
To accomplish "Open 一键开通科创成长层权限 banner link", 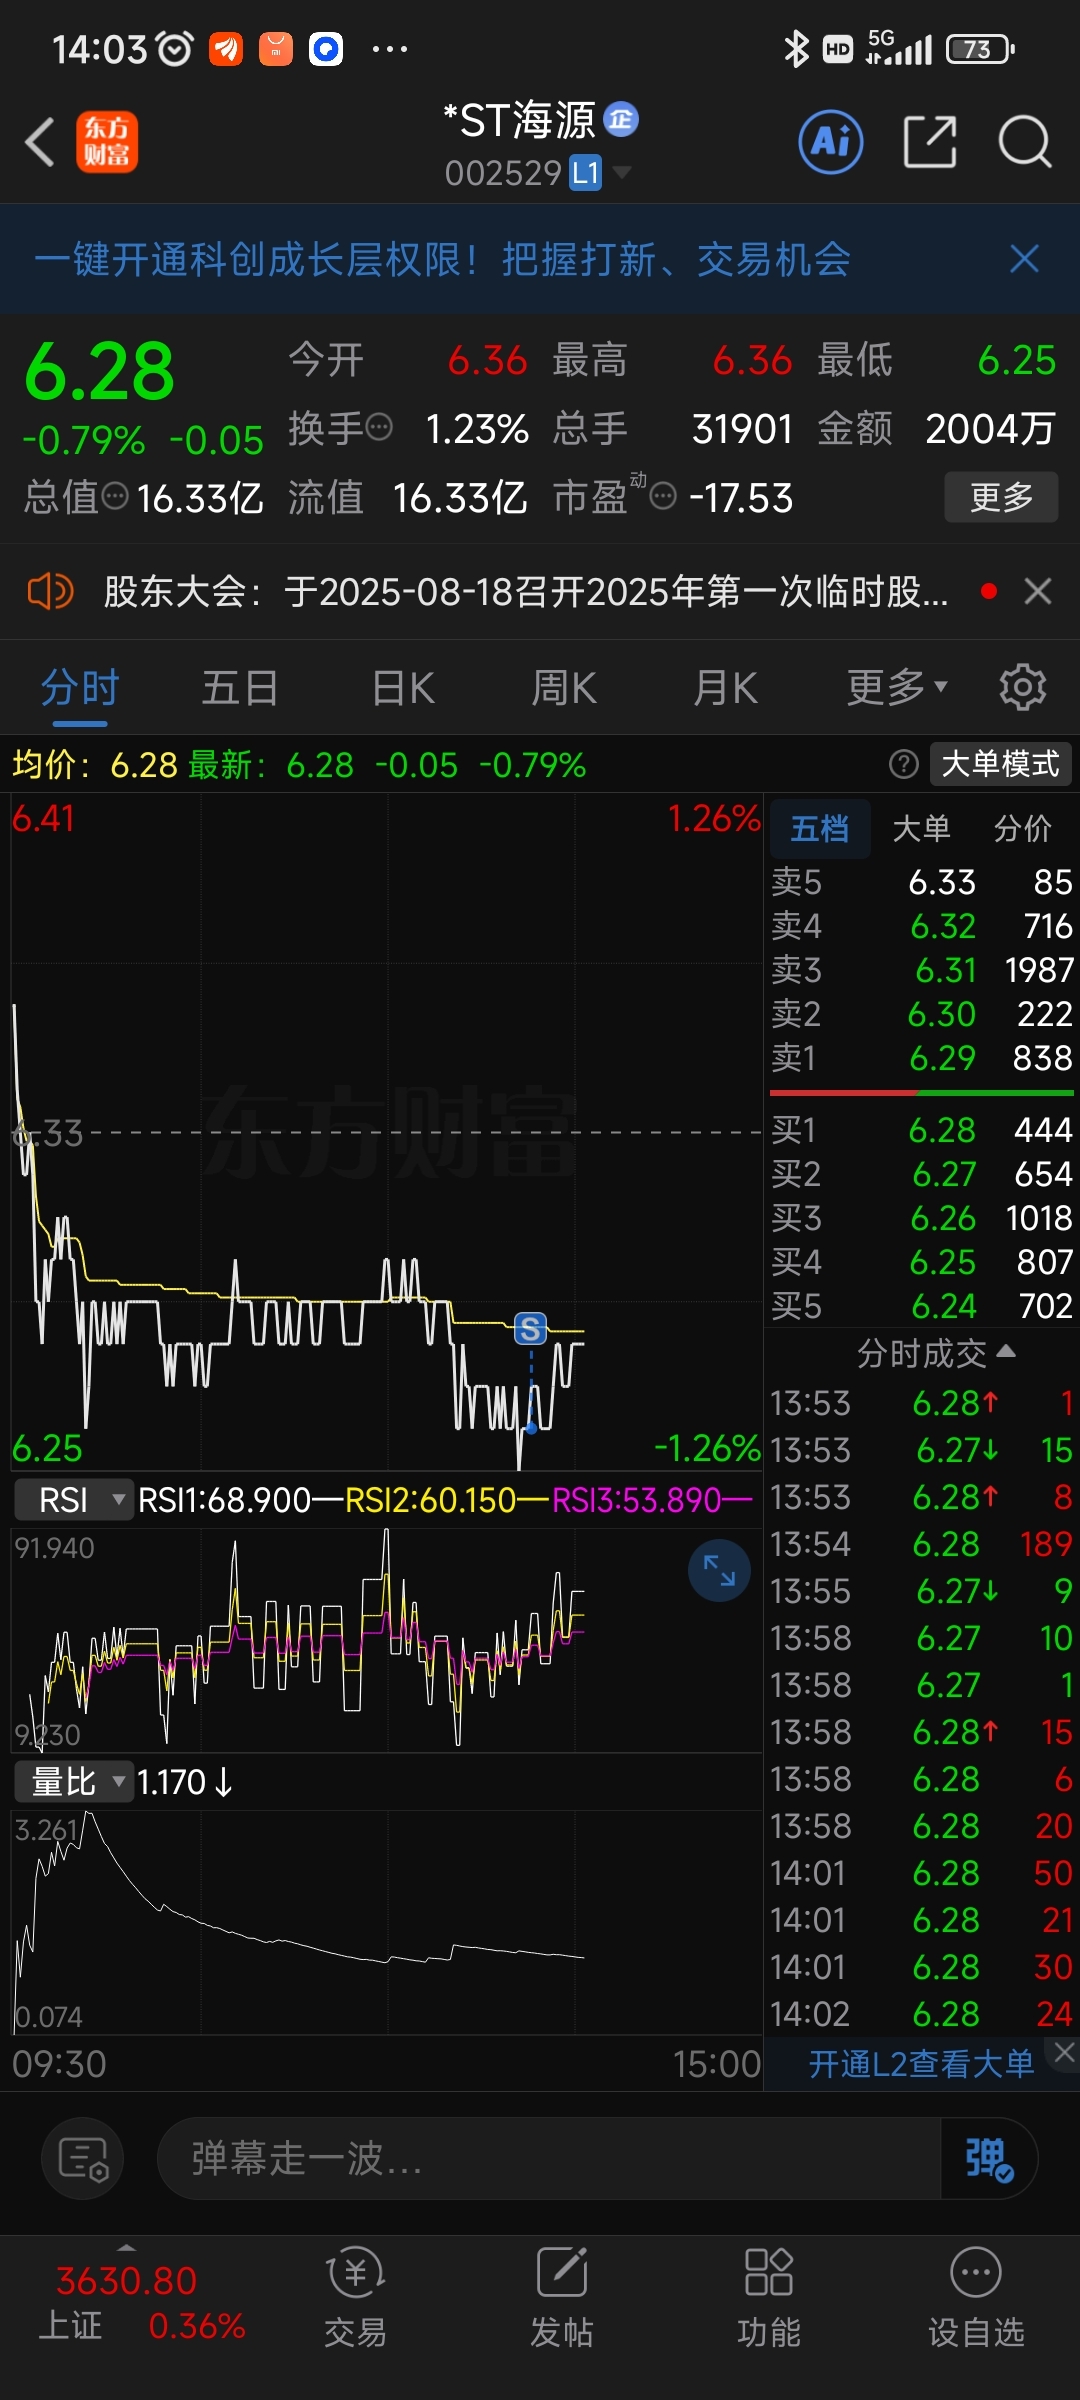I will tap(442, 259).
